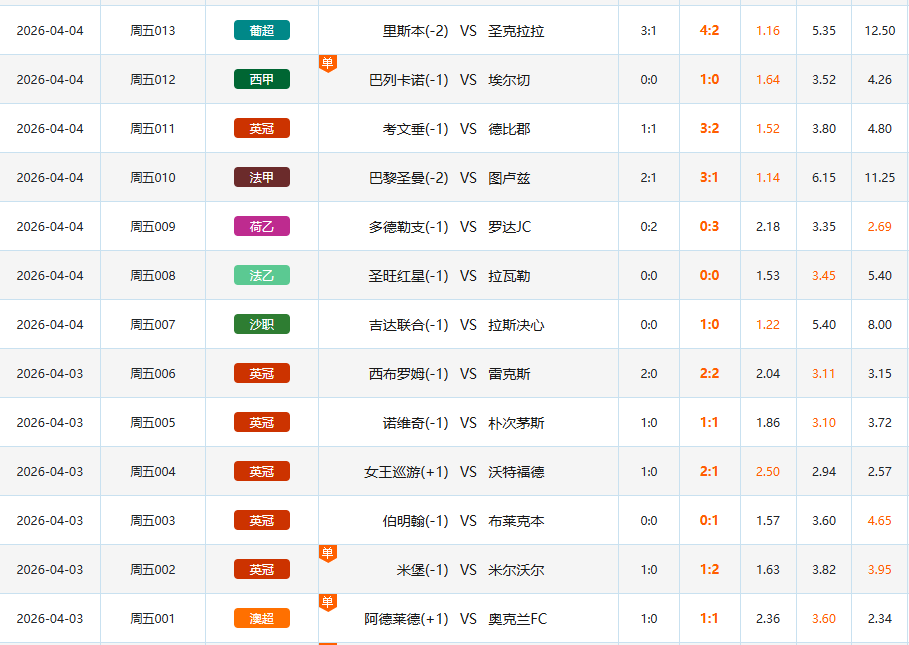Image resolution: width=909 pixels, height=645 pixels.
Task: Click the orange 澳超 league badge
Action: click(x=261, y=618)
